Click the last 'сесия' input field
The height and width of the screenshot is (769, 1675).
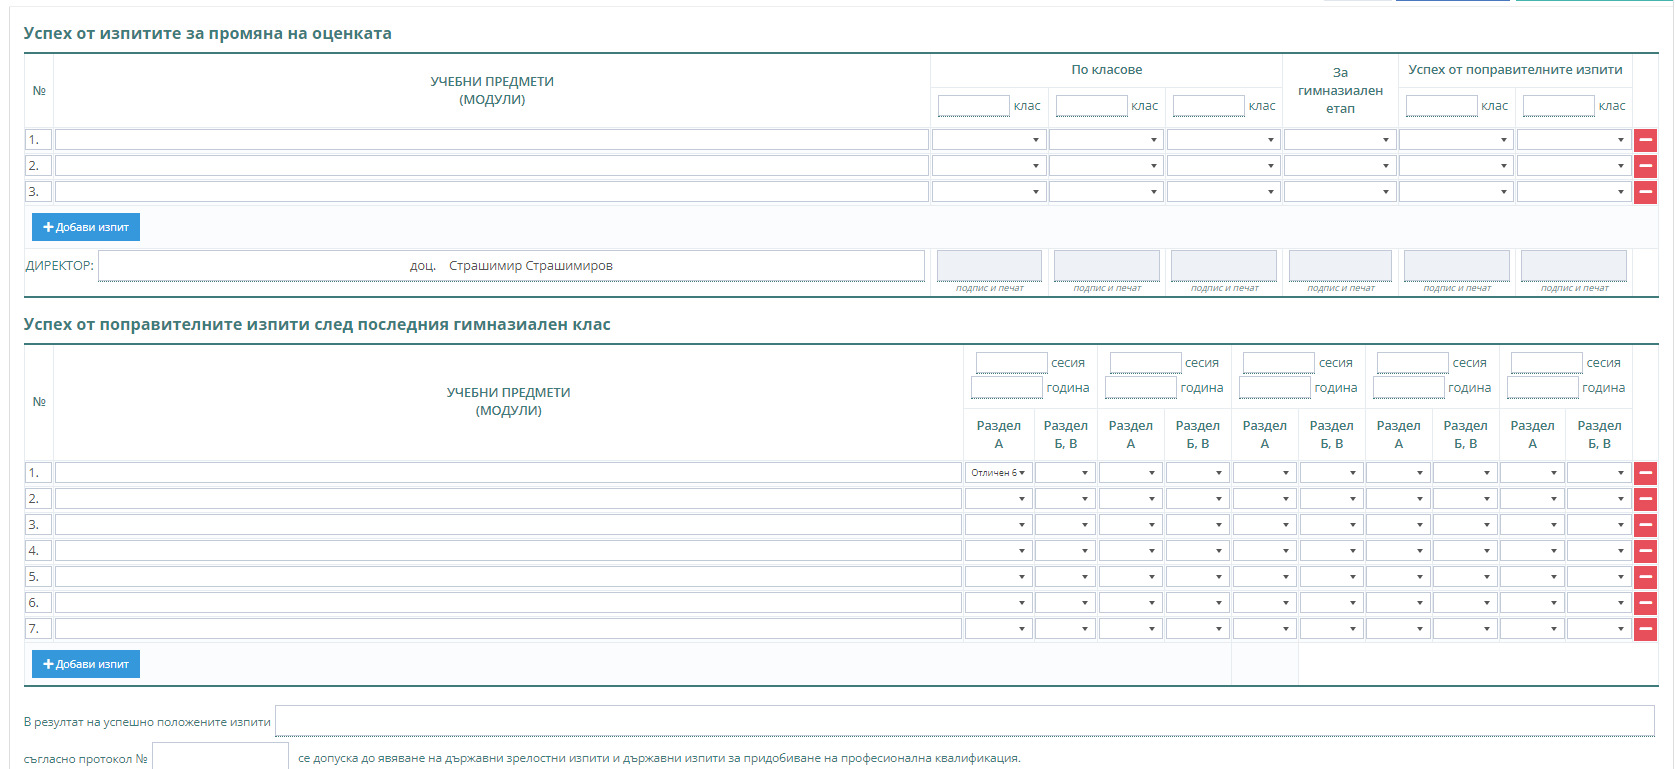coord(1546,363)
